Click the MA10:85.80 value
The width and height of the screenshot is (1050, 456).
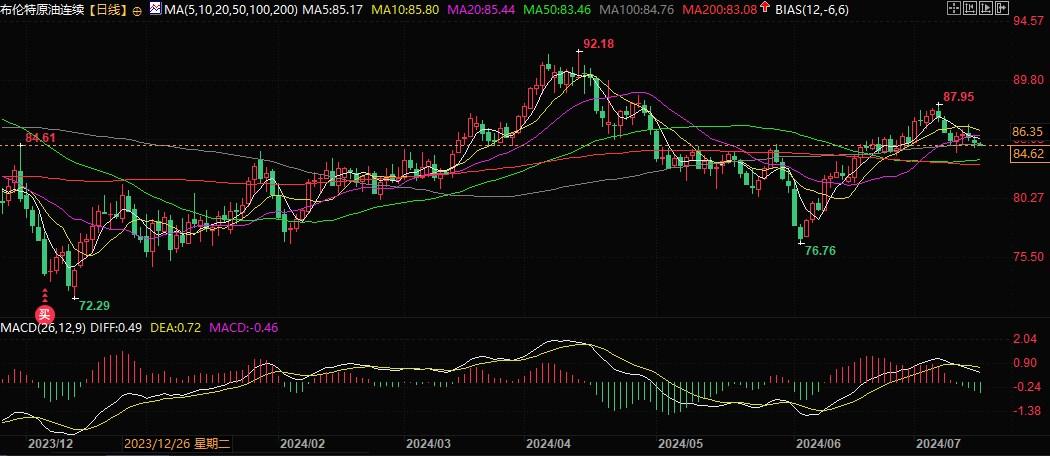point(405,10)
